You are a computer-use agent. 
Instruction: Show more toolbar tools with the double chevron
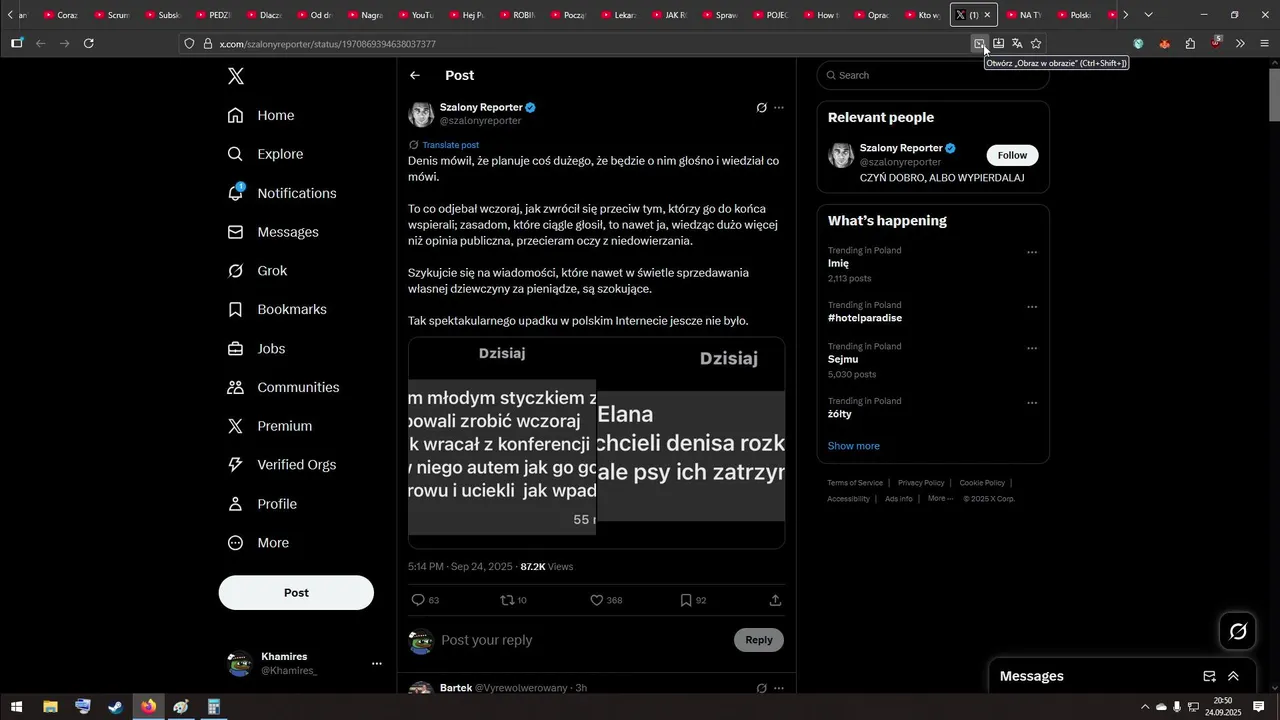[1240, 44]
